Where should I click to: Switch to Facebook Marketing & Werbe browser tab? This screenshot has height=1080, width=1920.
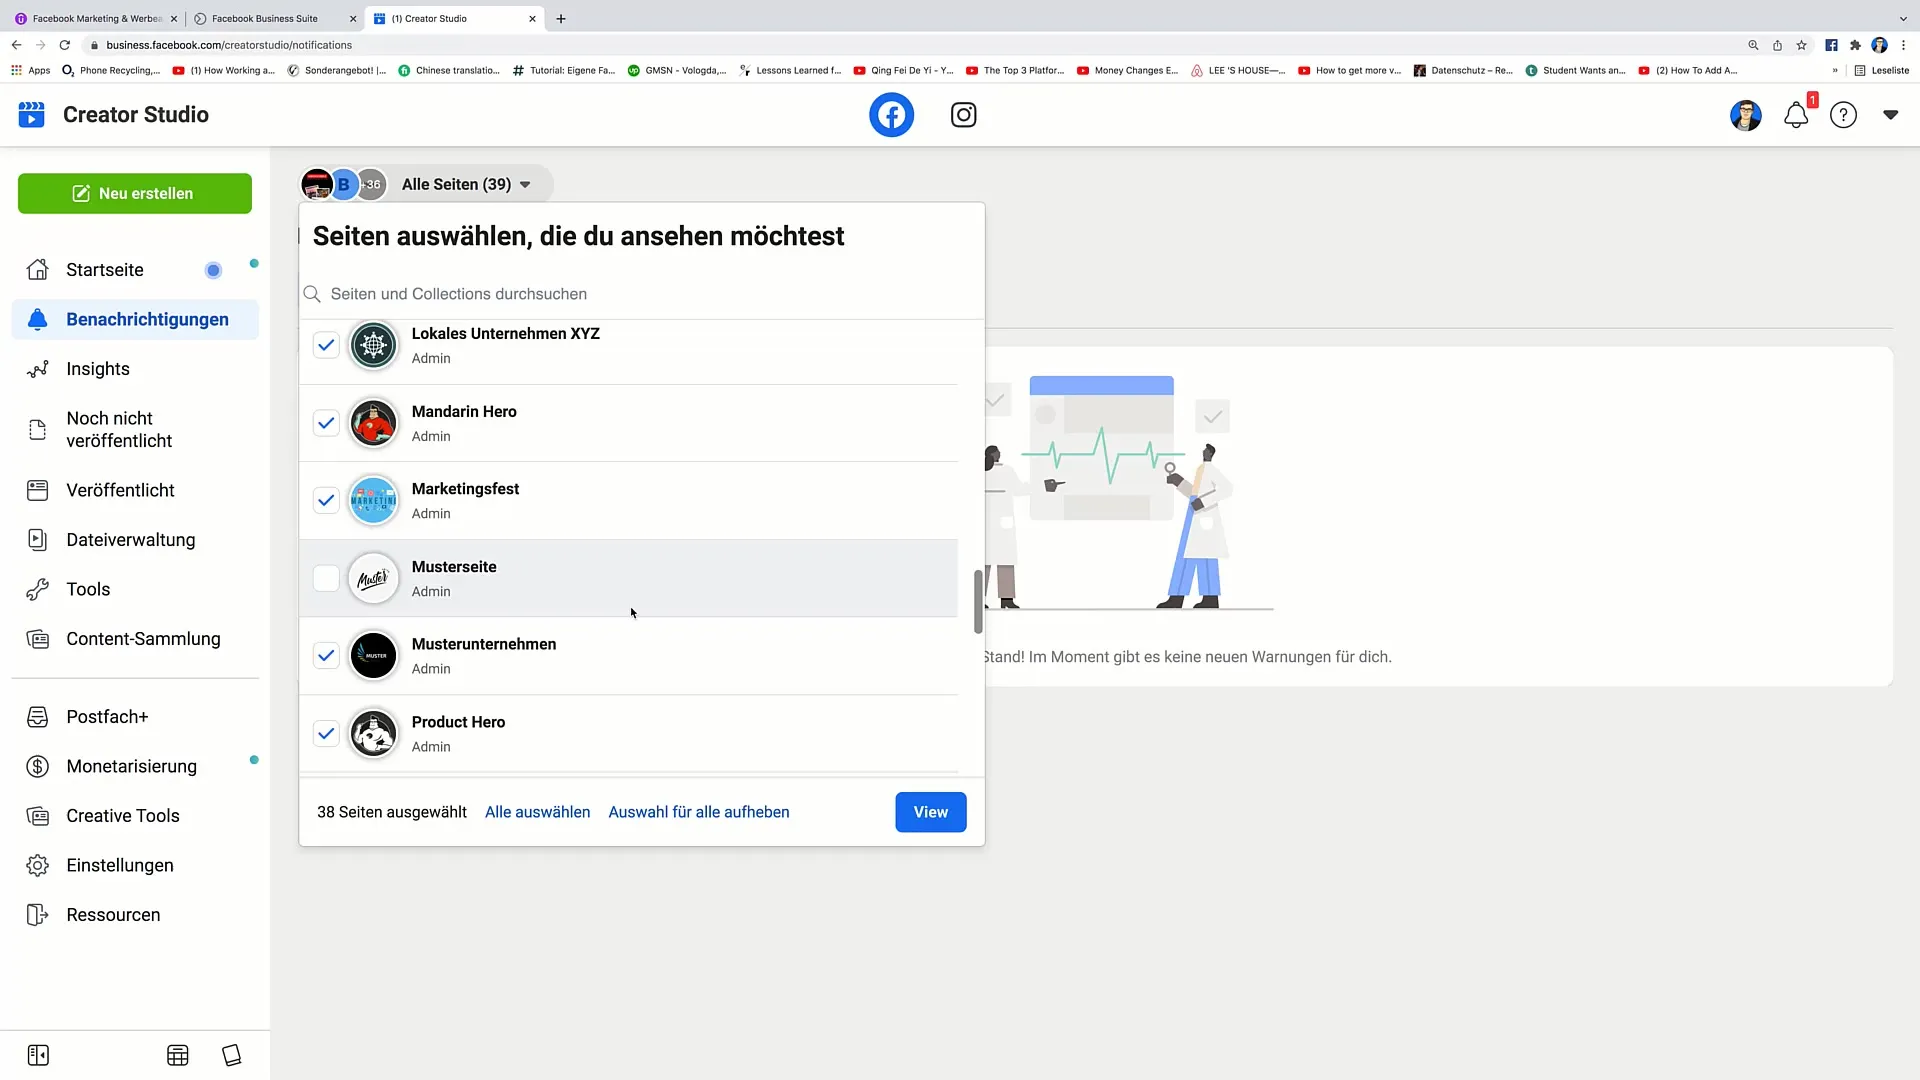point(97,19)
